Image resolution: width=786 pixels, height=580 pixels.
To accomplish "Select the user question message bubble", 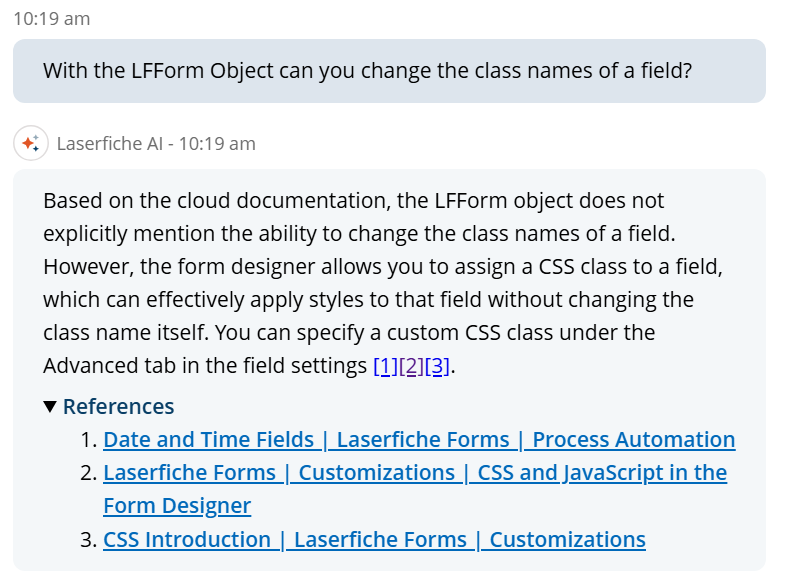I will point(389,71).
